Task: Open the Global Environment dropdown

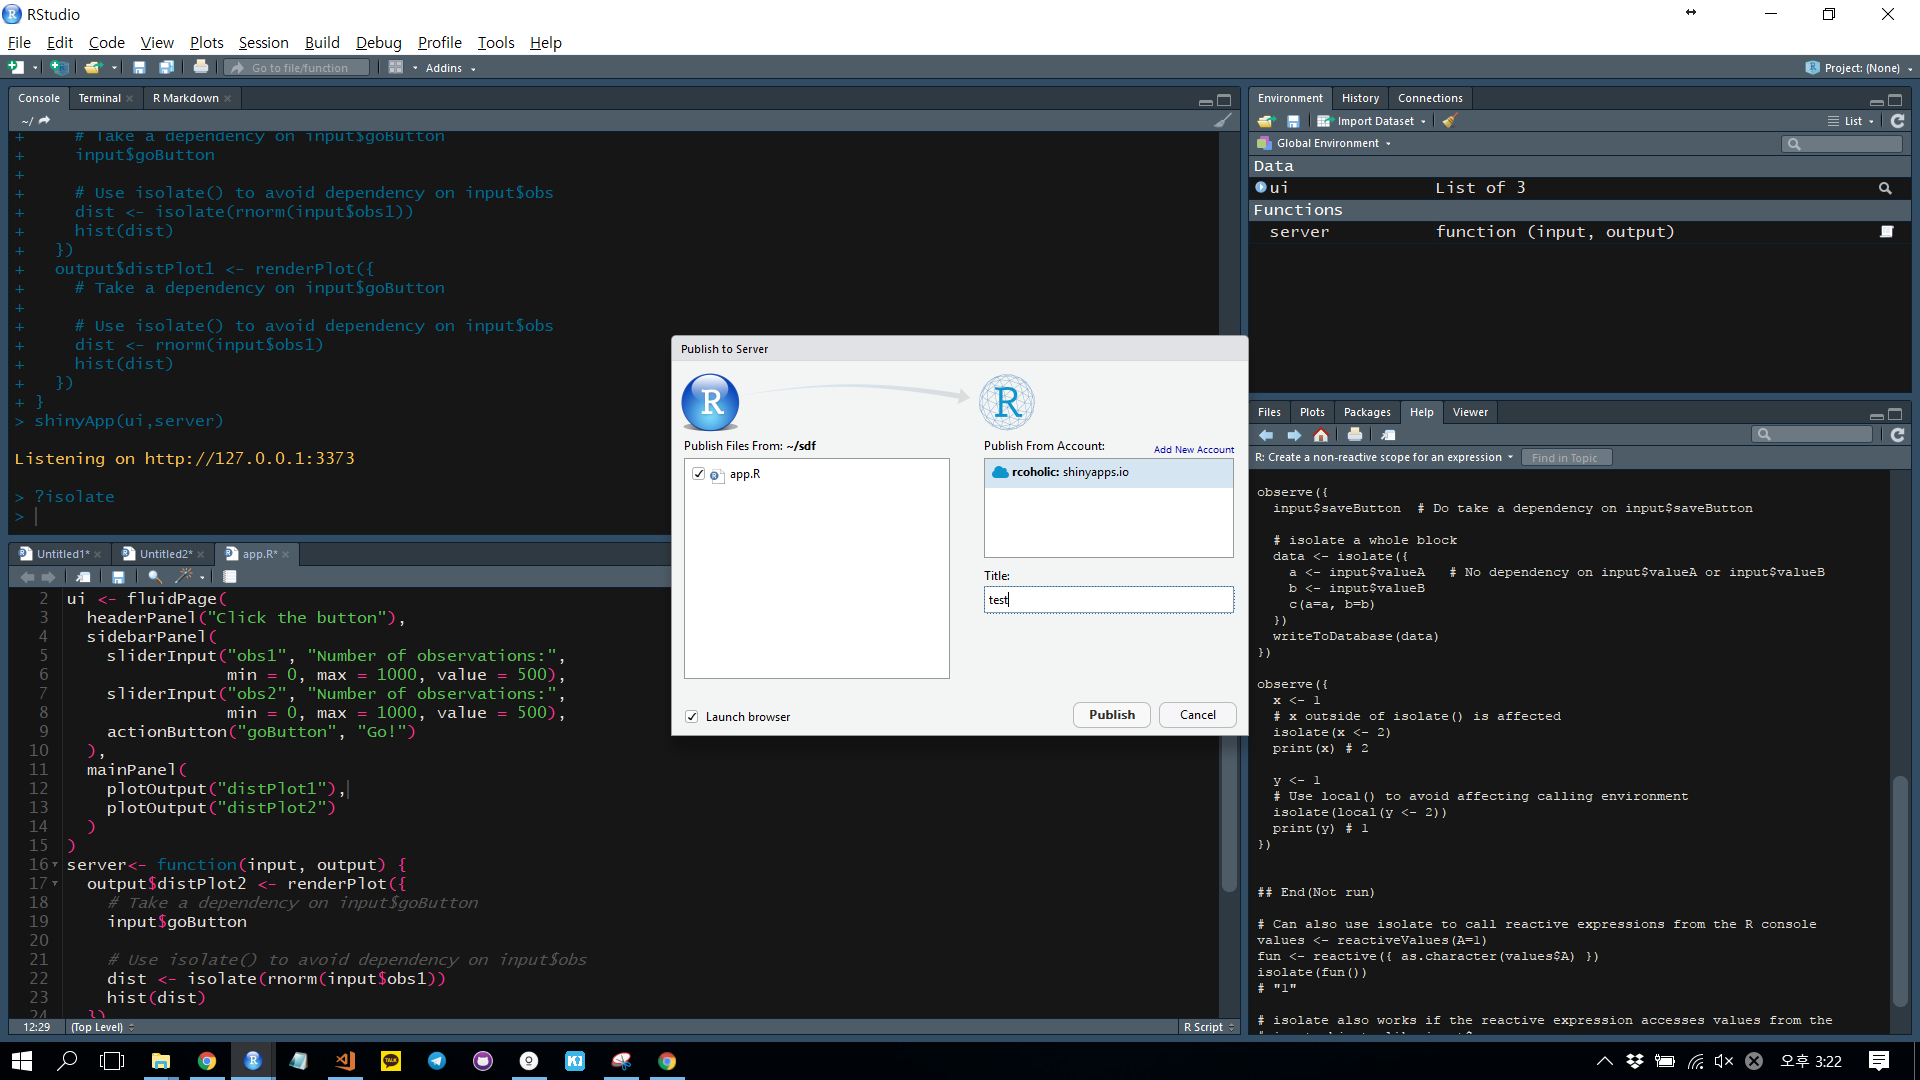Action: click(x=1327, y=143)
